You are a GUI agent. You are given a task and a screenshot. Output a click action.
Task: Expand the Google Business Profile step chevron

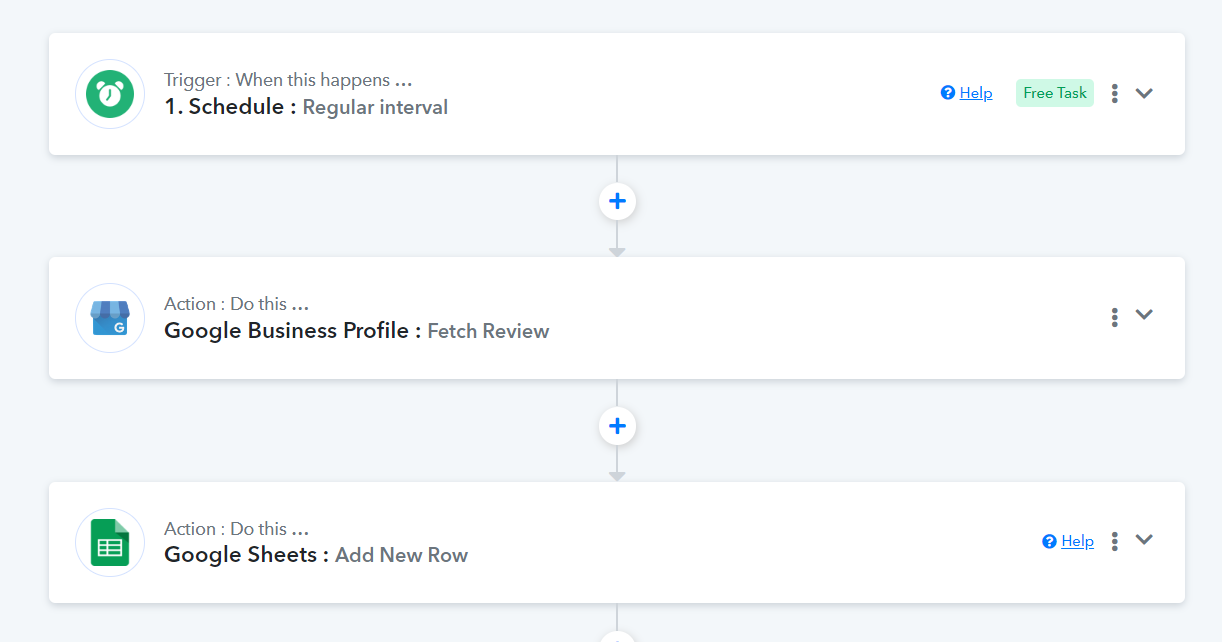tap(1144, 314)
